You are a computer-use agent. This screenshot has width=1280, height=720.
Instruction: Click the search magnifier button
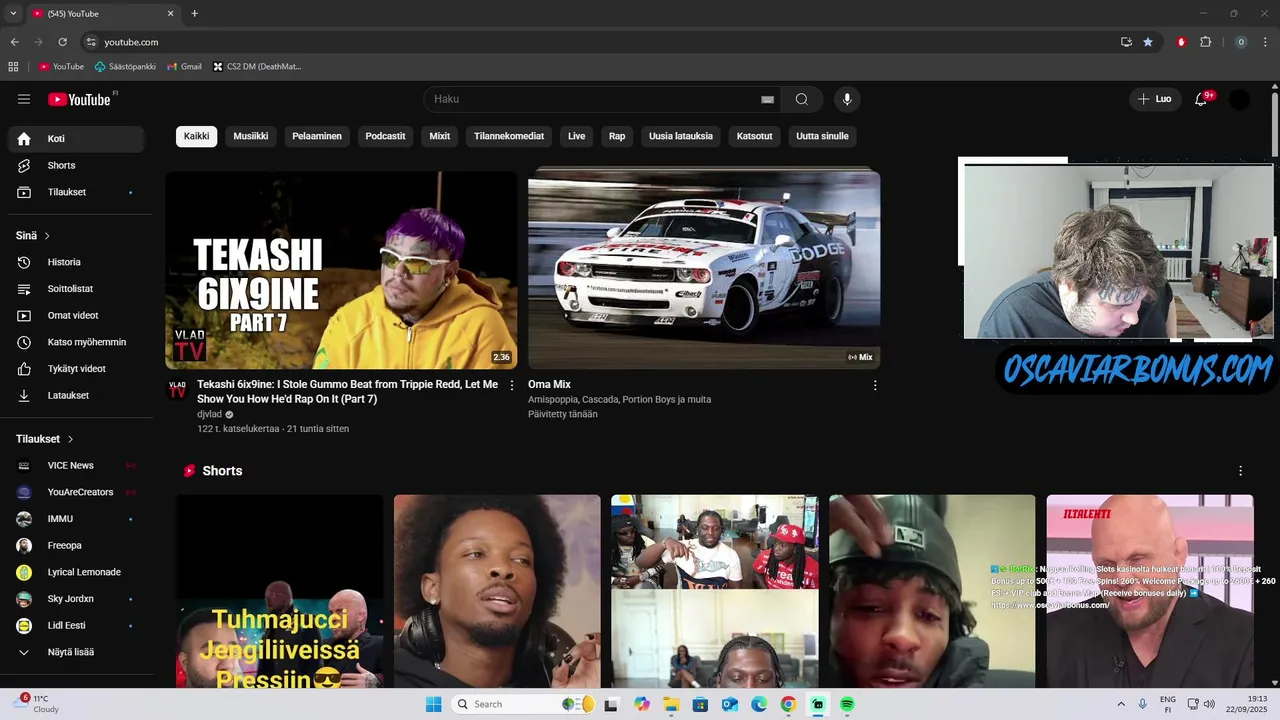802,99
